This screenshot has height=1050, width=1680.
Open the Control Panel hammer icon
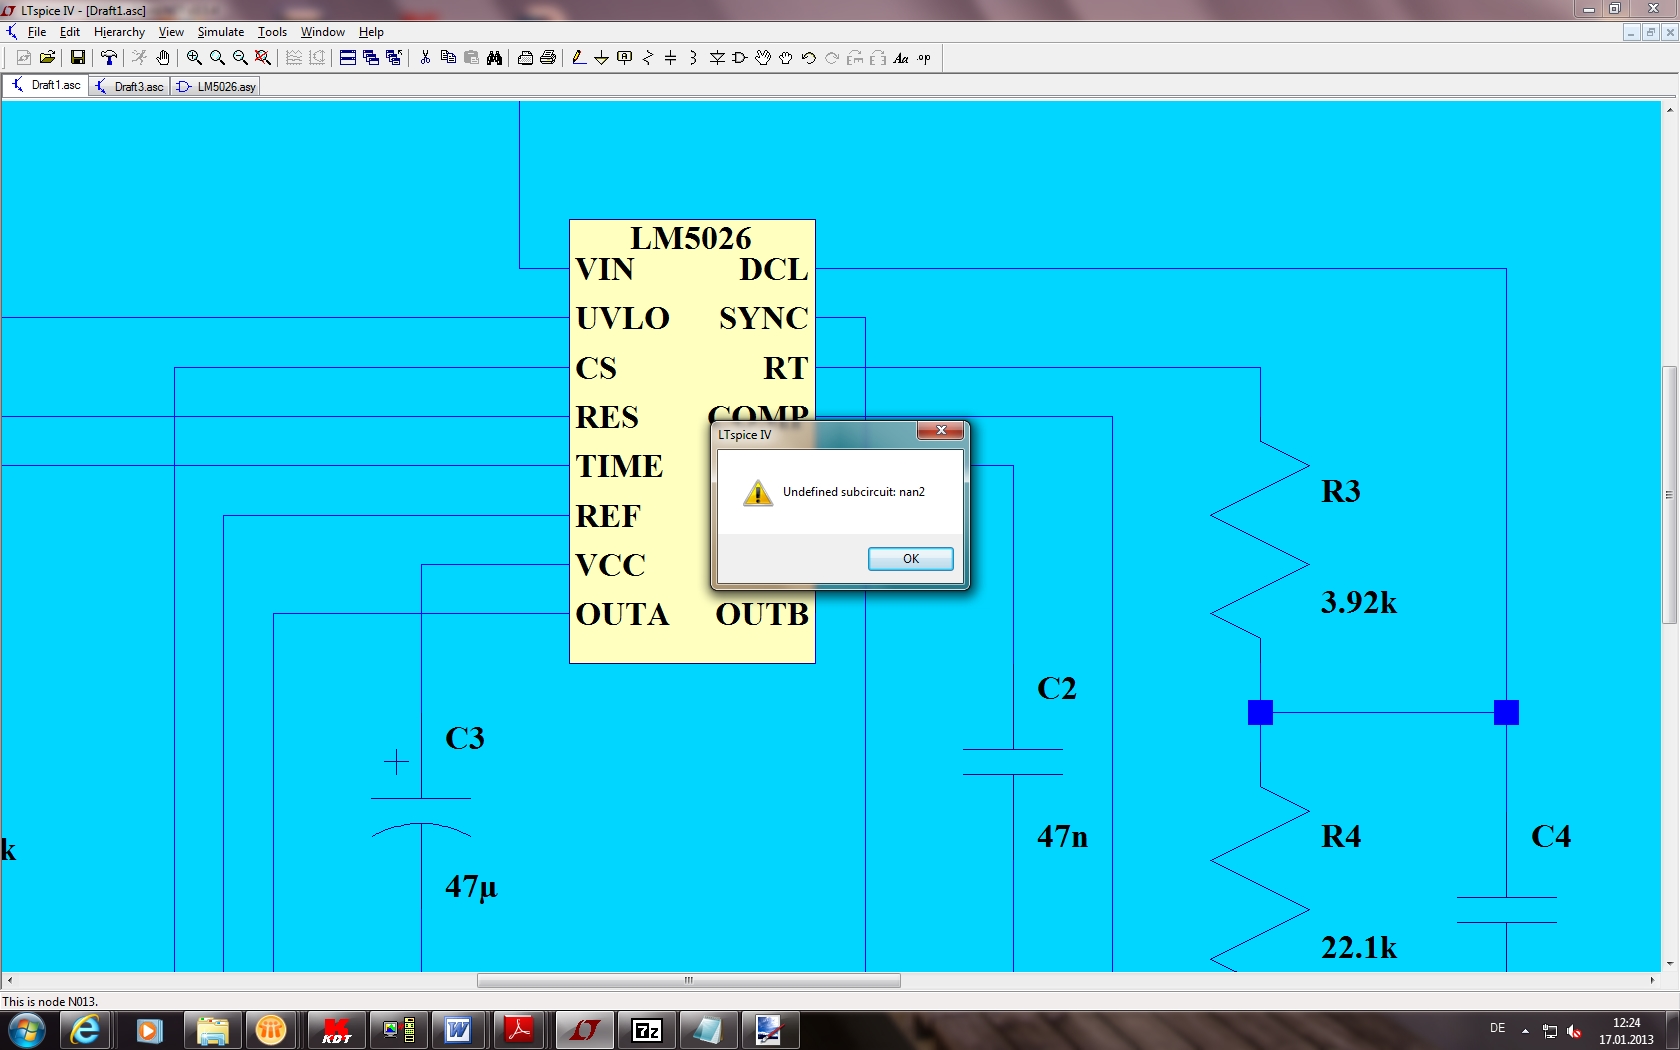(109, 58)
